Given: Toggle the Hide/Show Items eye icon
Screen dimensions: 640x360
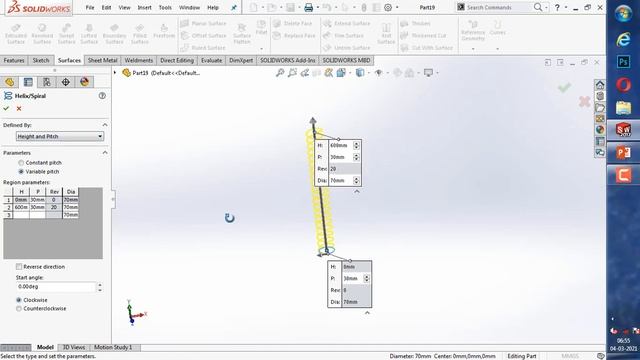Looking at the screenshot, I should coord(378,73).
